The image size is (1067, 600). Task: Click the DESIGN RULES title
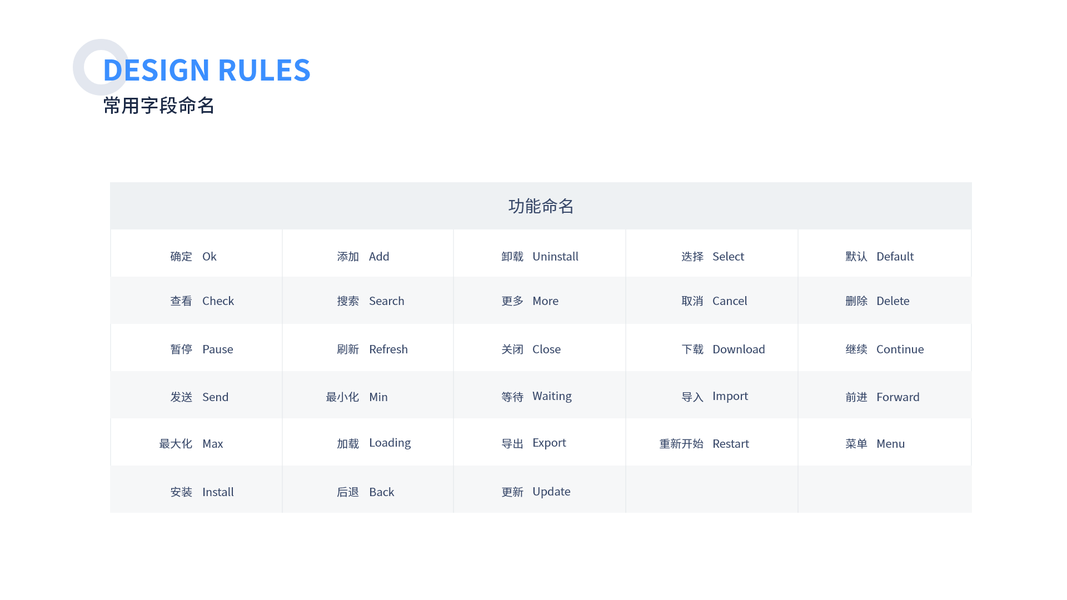point(206,70)
